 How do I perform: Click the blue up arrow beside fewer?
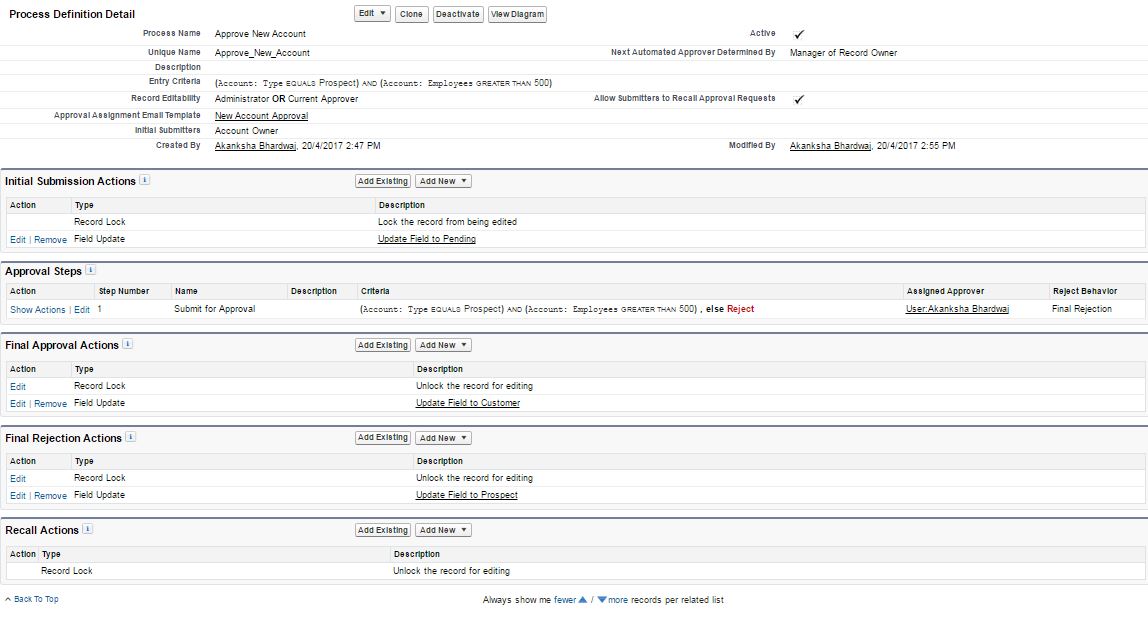(583, 599)
